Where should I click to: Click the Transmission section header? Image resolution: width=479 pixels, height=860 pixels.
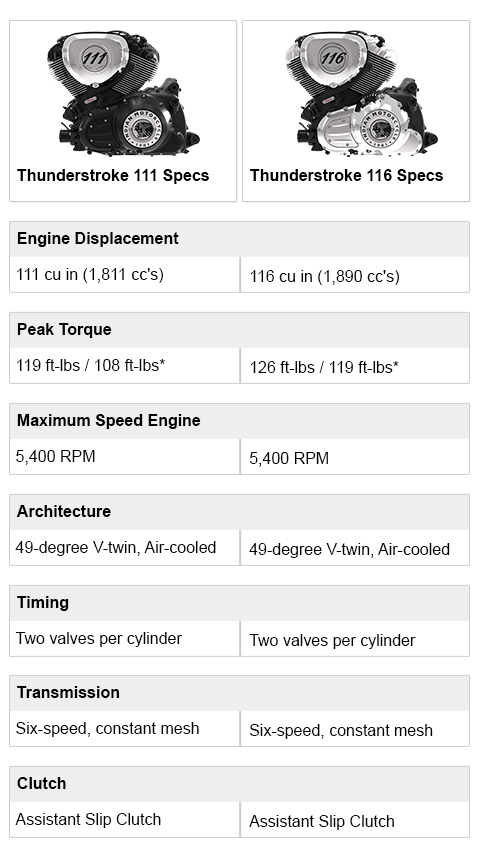[x=239, y=693]
